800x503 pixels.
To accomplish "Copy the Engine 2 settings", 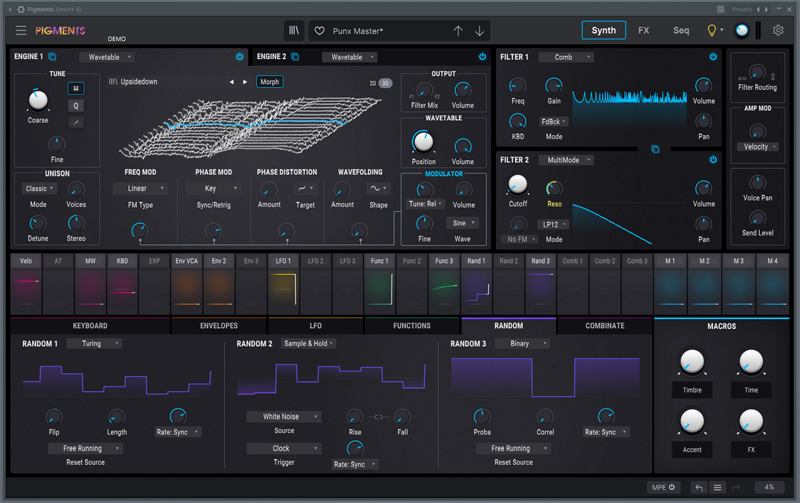I will pos(295,57).
